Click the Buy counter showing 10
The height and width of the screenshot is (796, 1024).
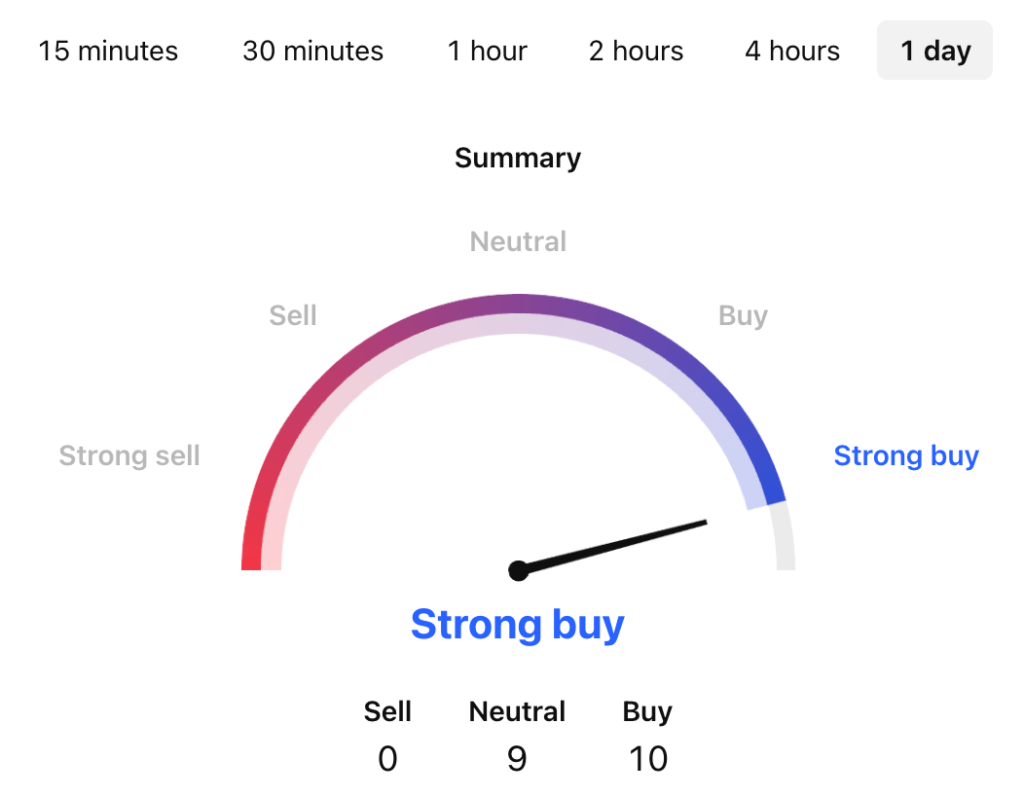point(648,759)
